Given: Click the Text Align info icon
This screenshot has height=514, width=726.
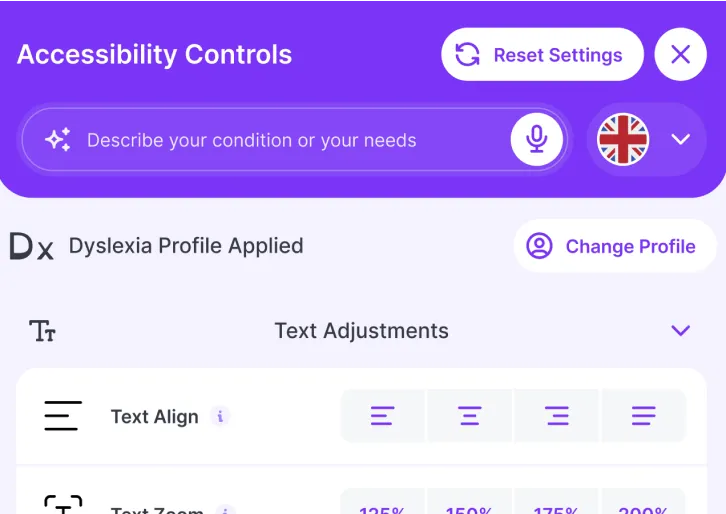Looking at the screenshot, I should pyautogui.click(x=222, y=416).
